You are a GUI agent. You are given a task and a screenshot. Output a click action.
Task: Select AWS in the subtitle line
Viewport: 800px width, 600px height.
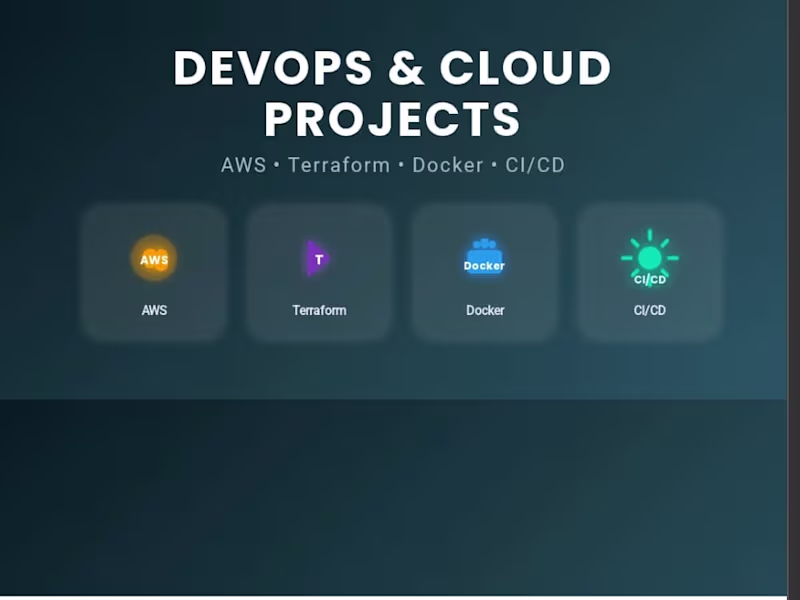click(244, 164)
